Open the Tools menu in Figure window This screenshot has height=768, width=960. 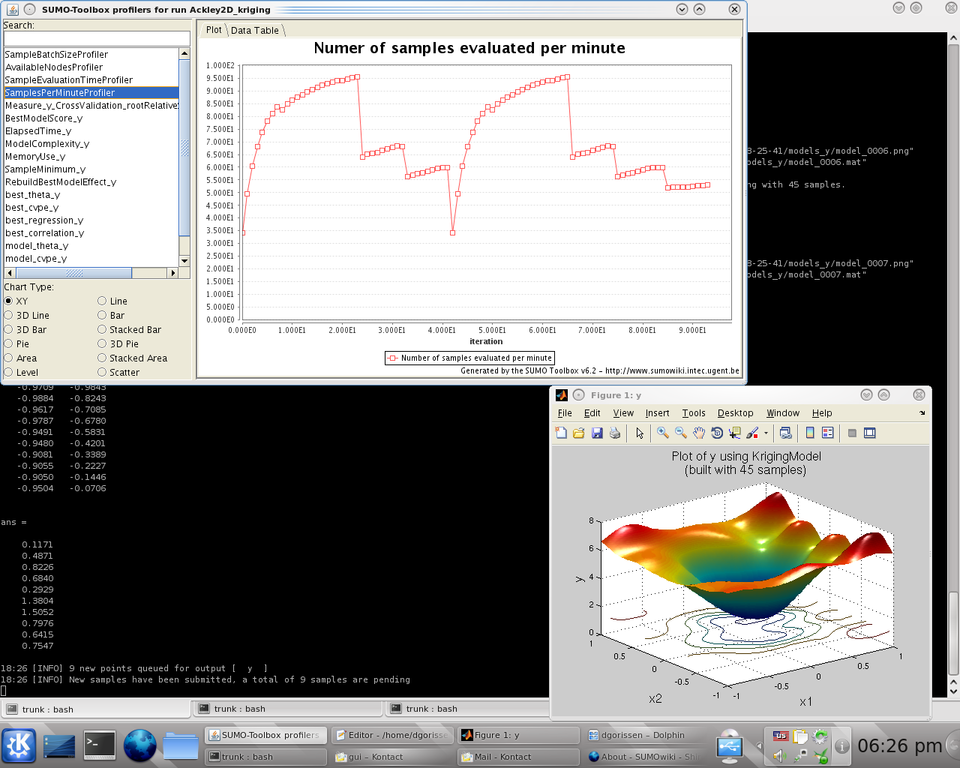click(x=693, y=413)
